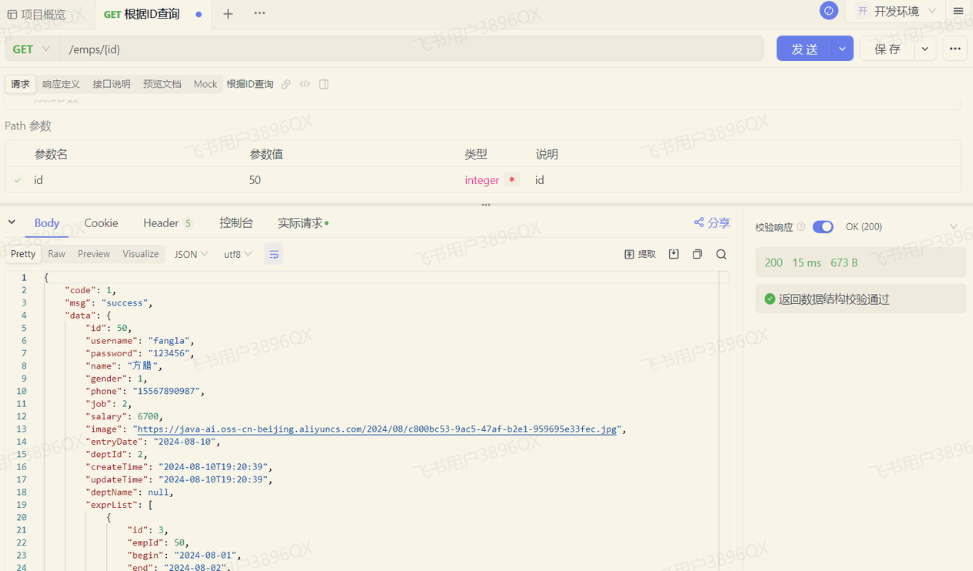This screenshot has width=973, height=571.
Task: Click the 200 status code text
Action: [x=773, y=263]
